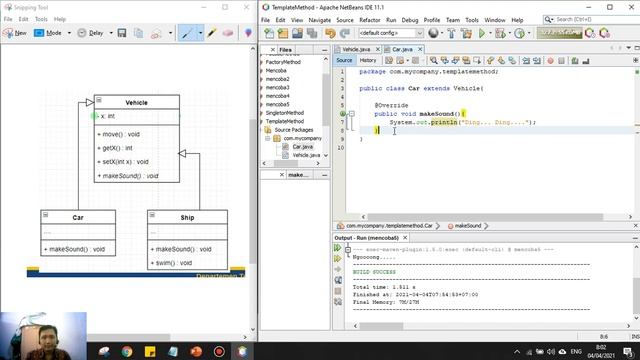The width and height of the screenshot is (640, 360).
Task: Click Start Macro Recording red circle icon
Action: coord(550,60)
